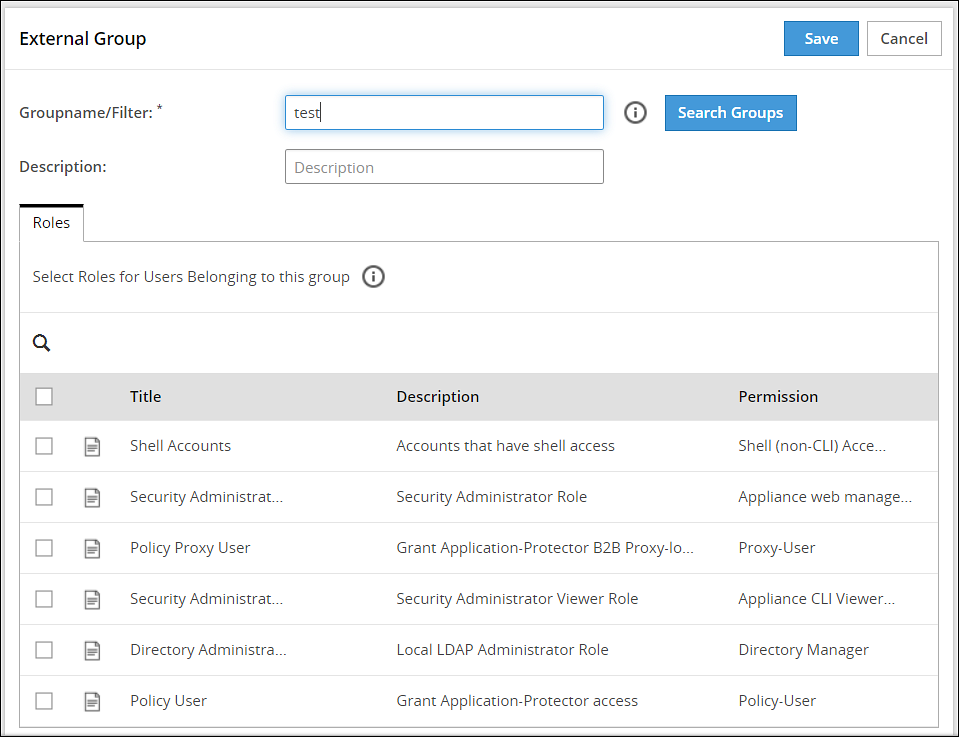The image size is (959, 737).
Task: Open the Policy Proxy User role
Action: click(x=190, y=548)
